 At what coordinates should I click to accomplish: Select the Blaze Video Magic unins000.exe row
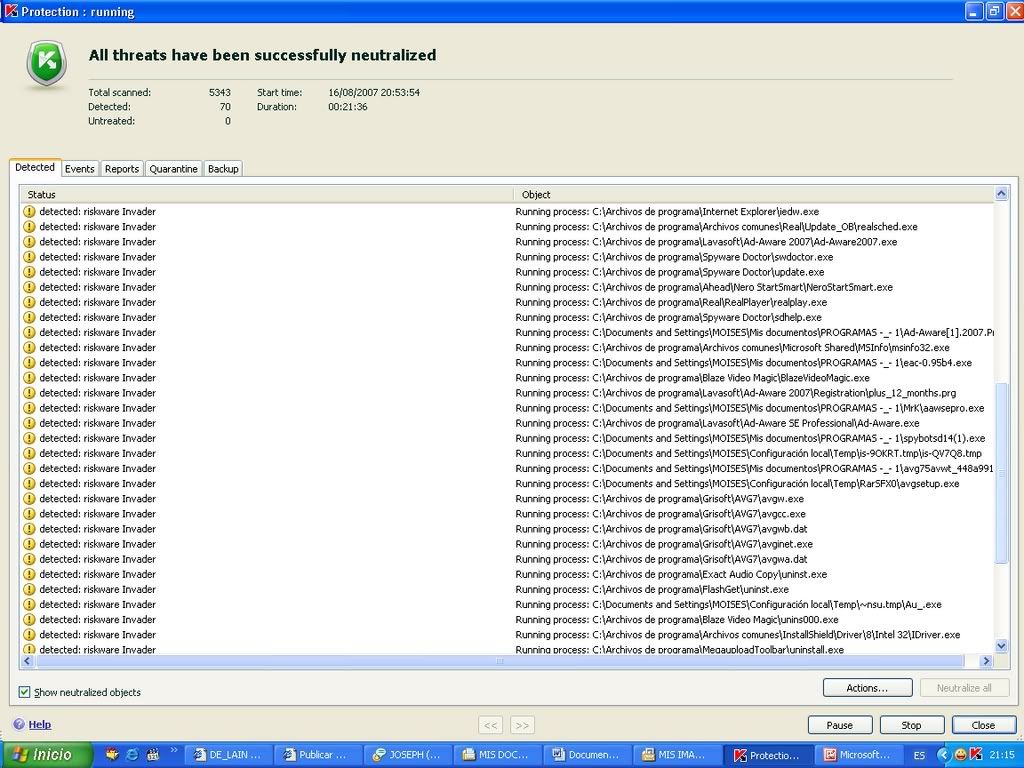pyautogui.click(x=507, y=620)
